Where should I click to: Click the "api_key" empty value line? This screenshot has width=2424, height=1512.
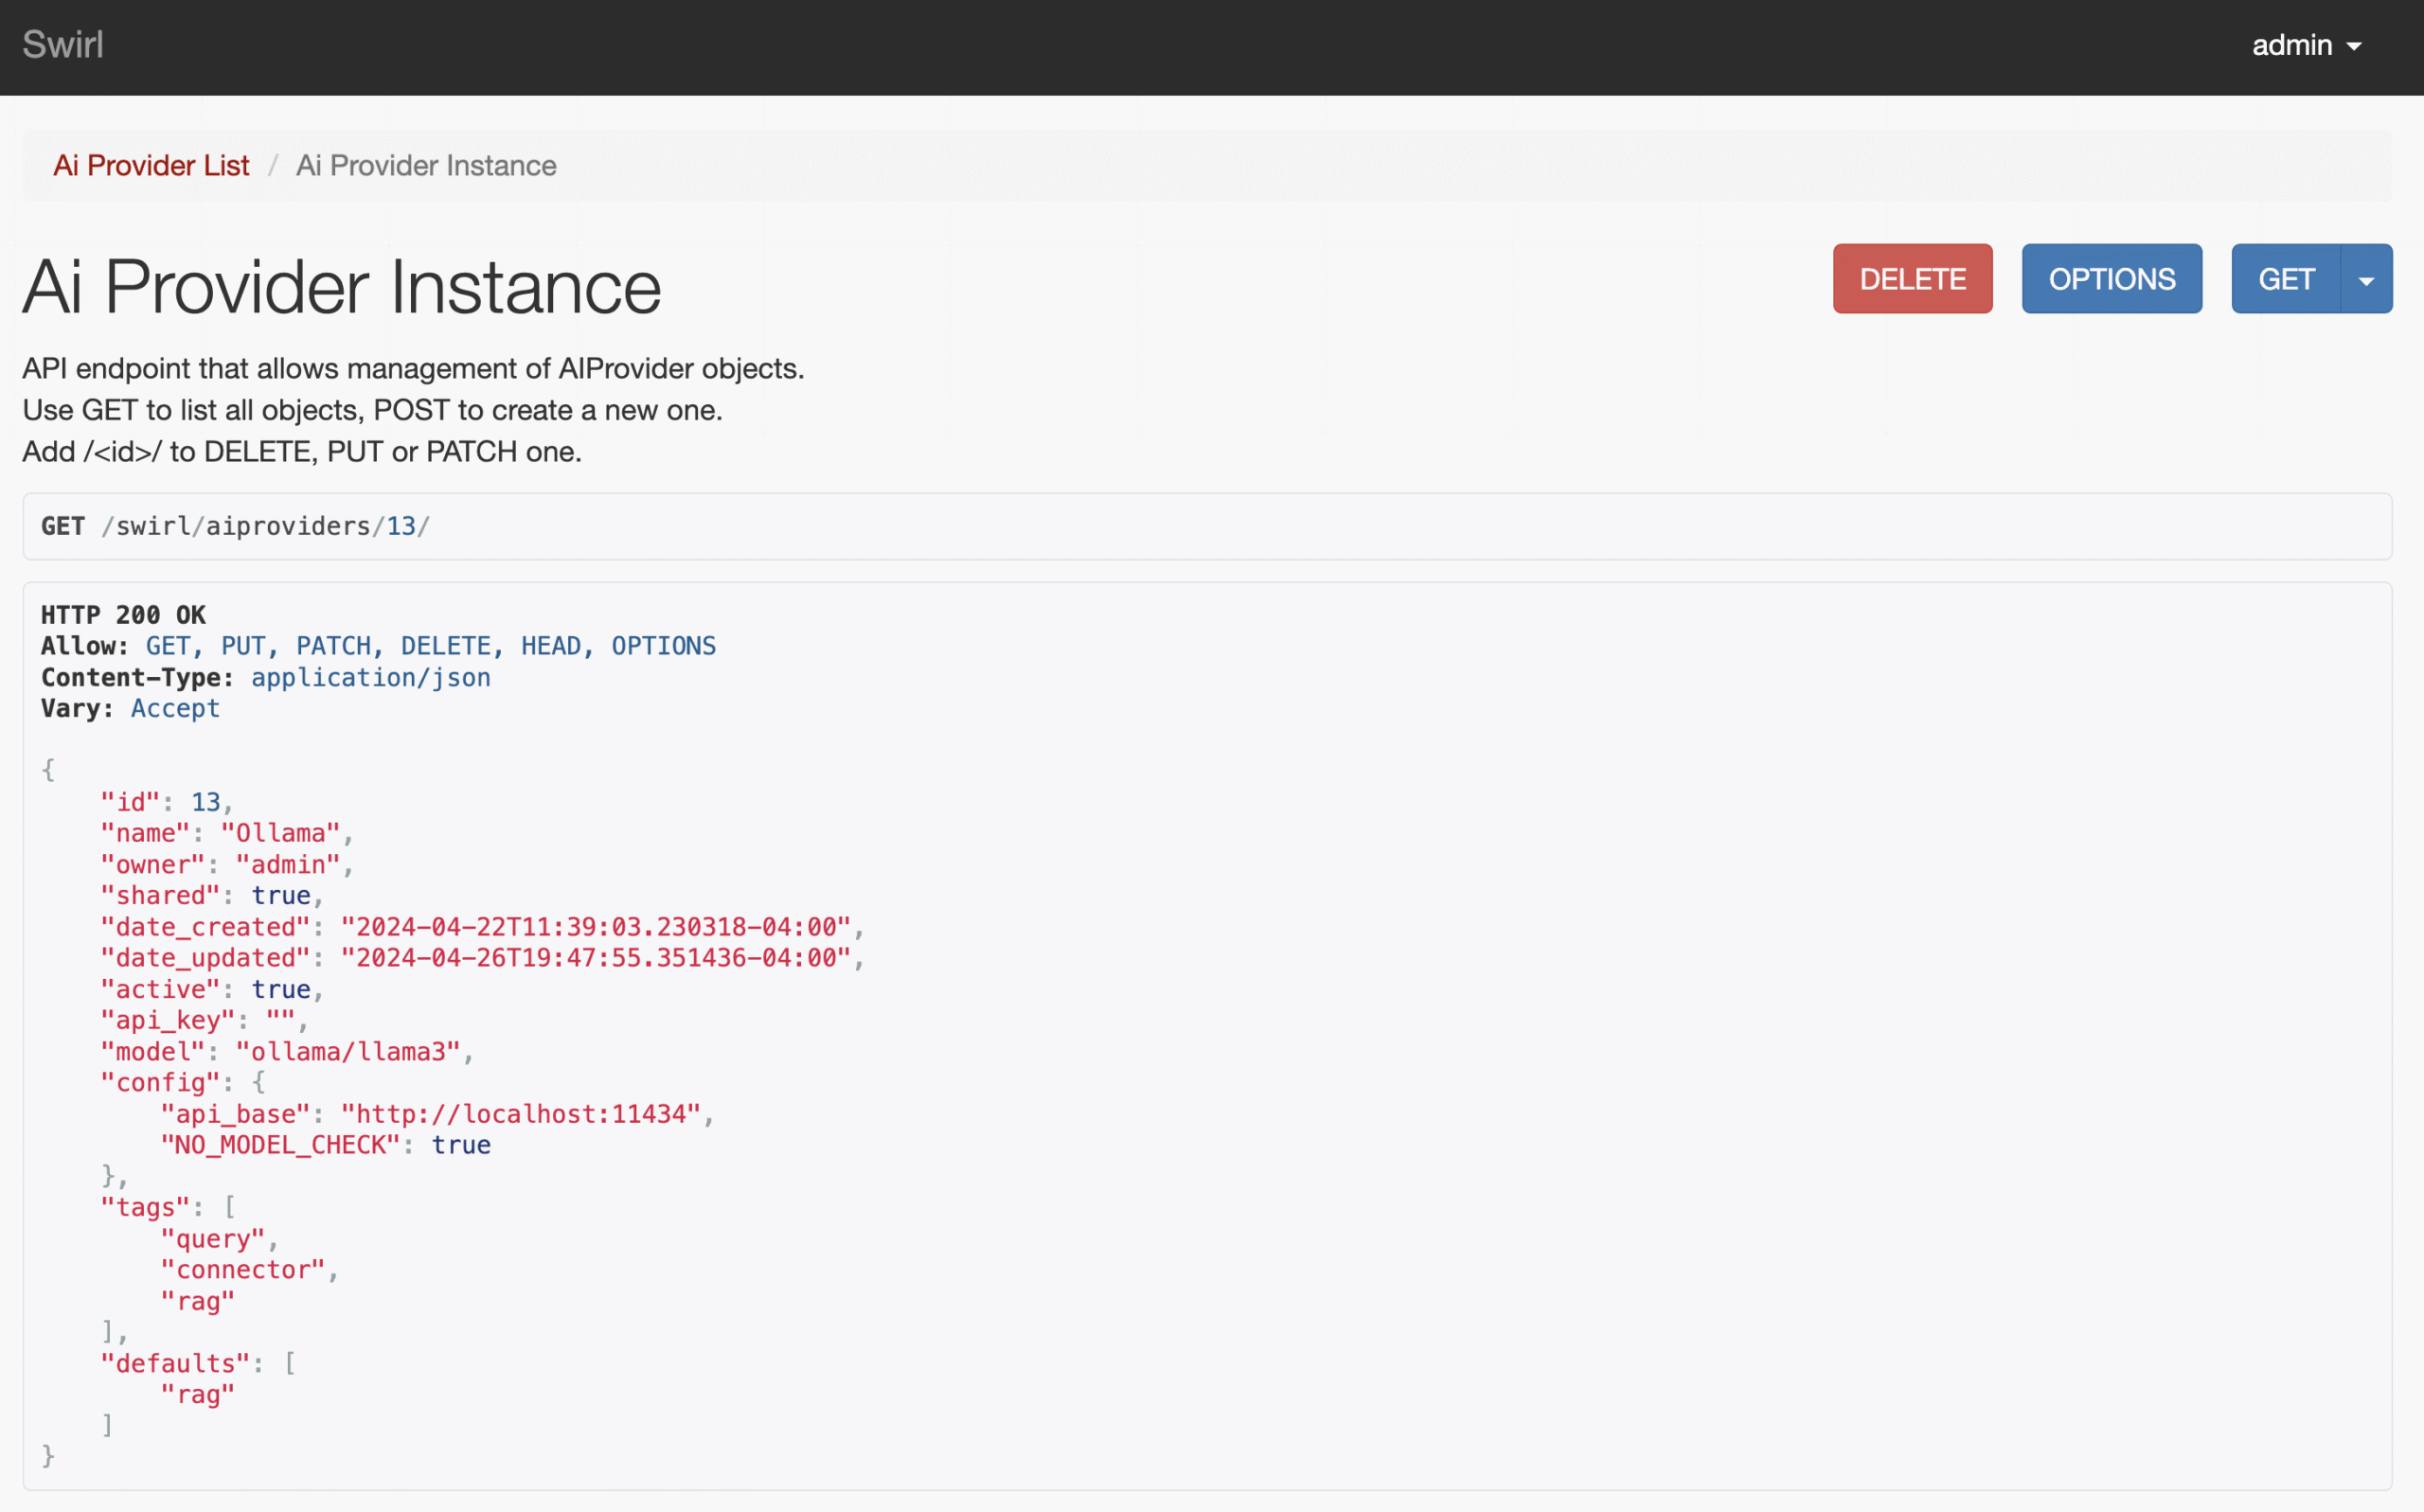tap(204, 1020)
